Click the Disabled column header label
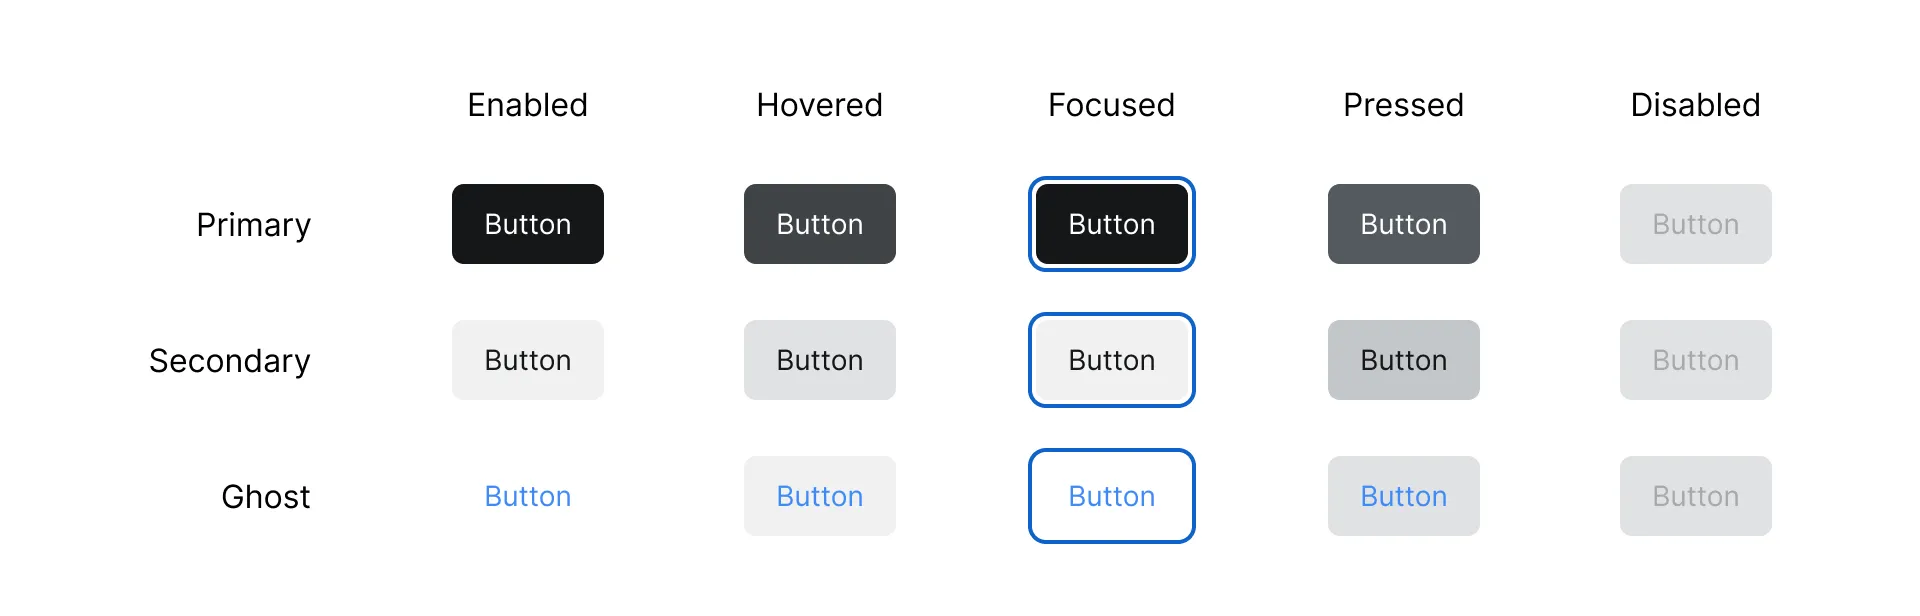Viewport: 1920px width, 616px height. coord(1695,105)
